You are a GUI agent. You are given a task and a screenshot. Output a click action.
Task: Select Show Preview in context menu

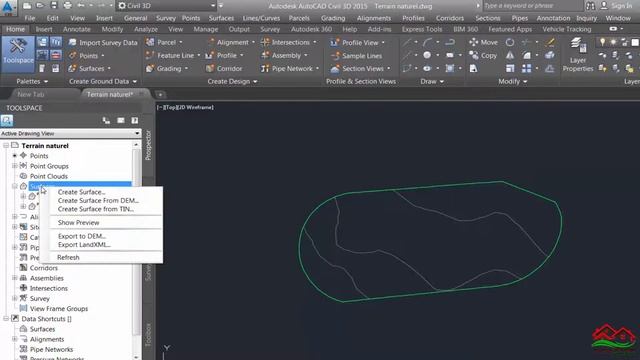(78, 222)
